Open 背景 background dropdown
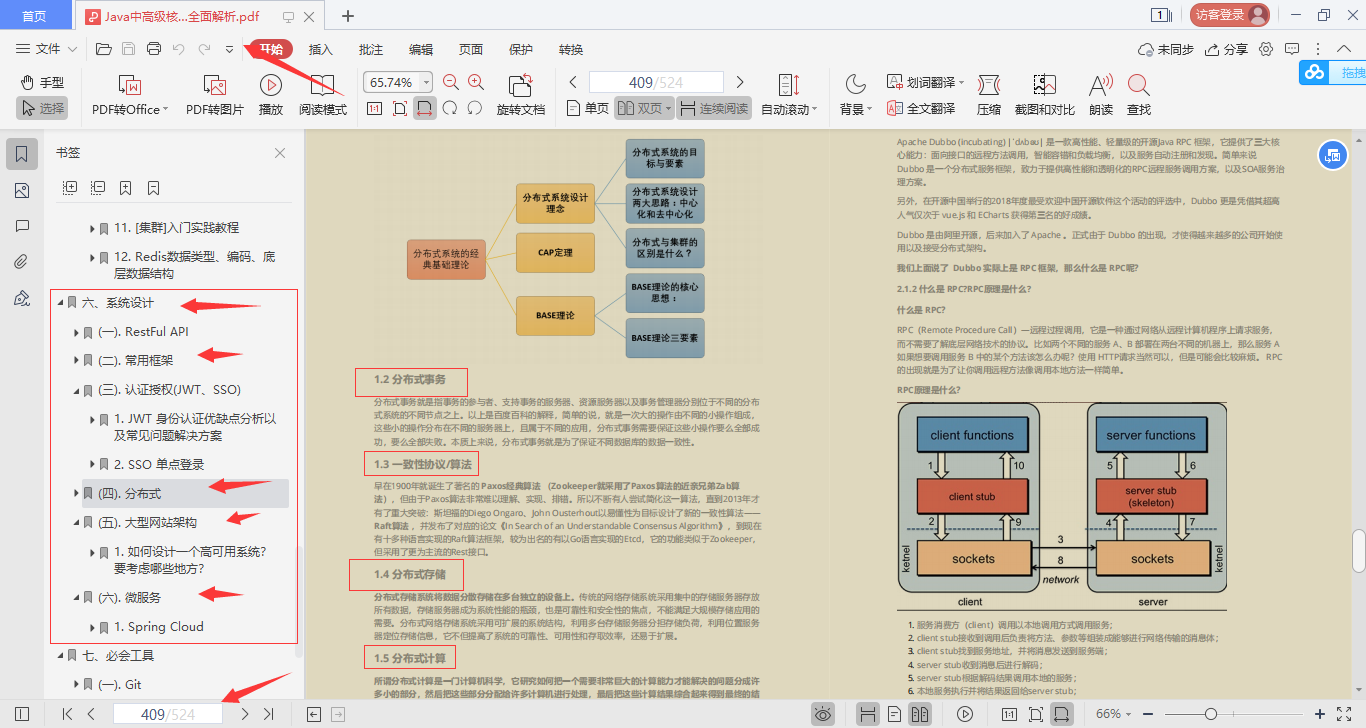 click(855, 96)
